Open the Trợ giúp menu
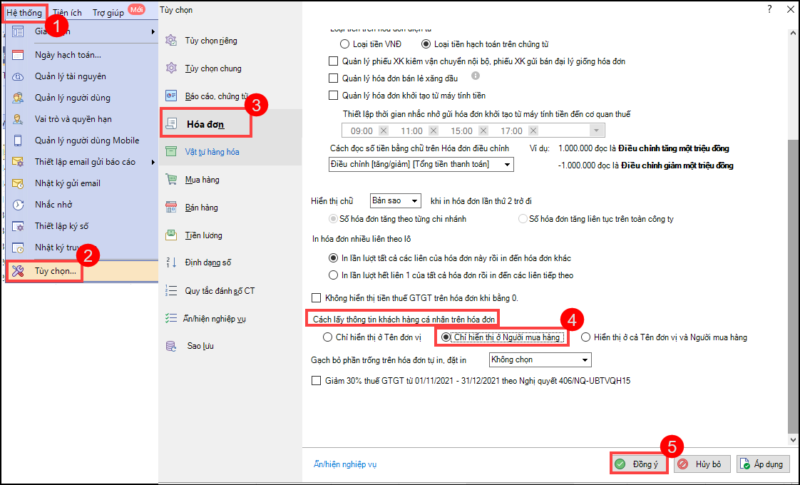 point(108,13)
